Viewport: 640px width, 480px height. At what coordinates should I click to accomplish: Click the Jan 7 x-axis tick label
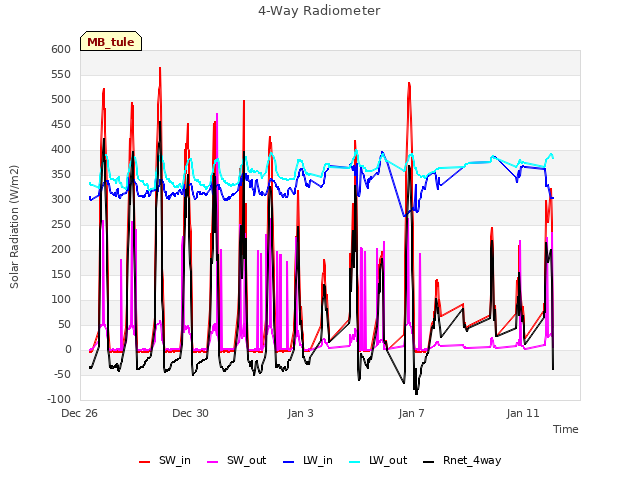pyautogui.click(x=411, y=413)
